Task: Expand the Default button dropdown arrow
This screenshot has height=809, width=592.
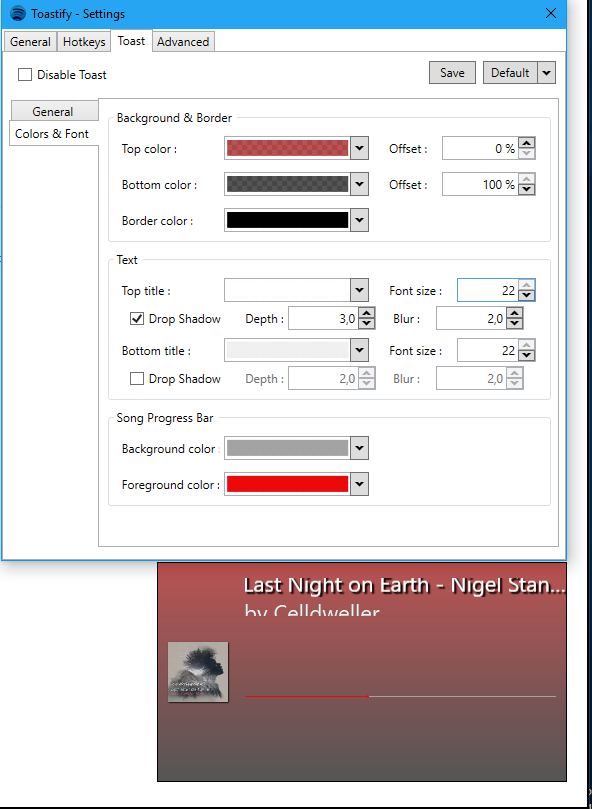Action: pos(547,73)
